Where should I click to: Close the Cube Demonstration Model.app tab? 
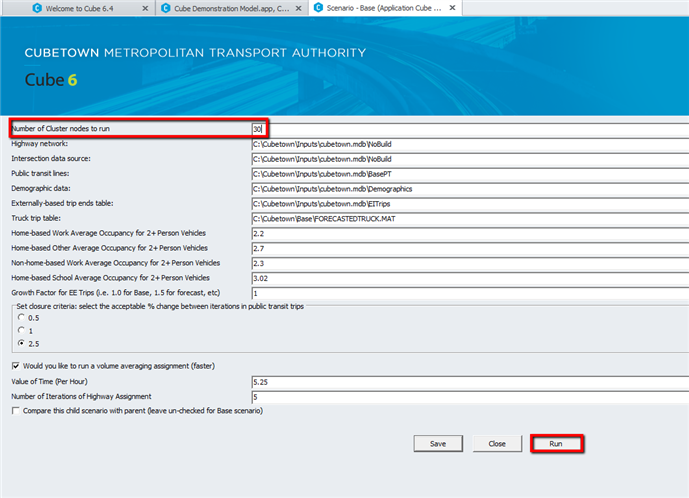[x=298, y=8]
